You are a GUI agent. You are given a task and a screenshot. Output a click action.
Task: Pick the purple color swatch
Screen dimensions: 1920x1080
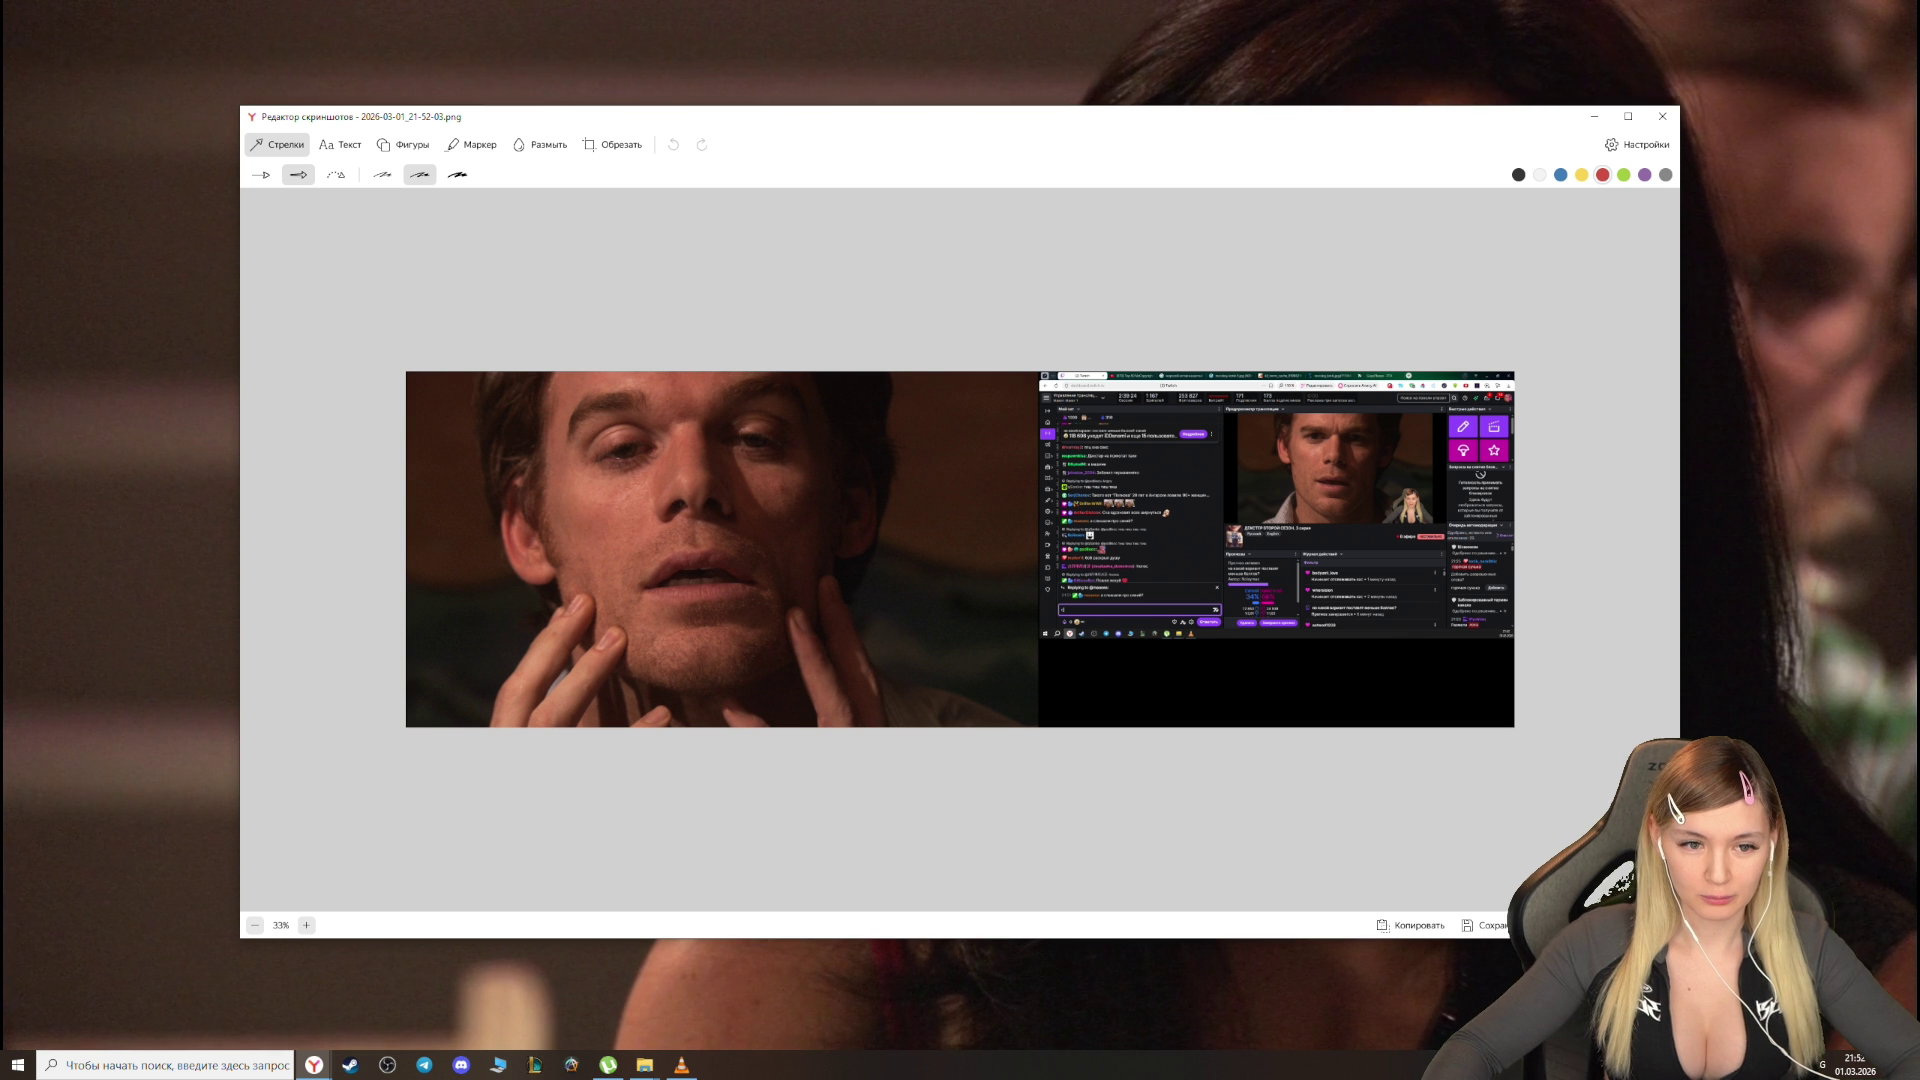1644,175
